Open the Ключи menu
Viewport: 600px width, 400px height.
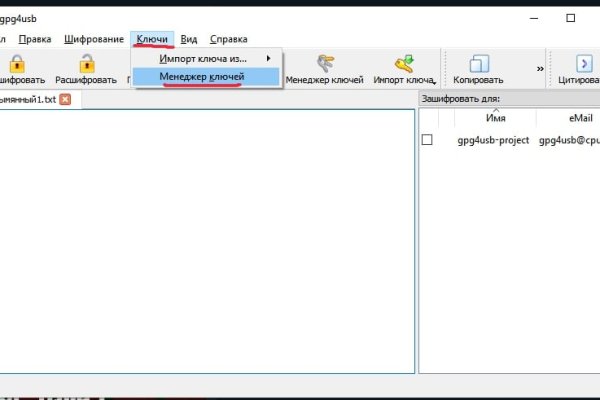pyautogui.click(x=152, y=39)
